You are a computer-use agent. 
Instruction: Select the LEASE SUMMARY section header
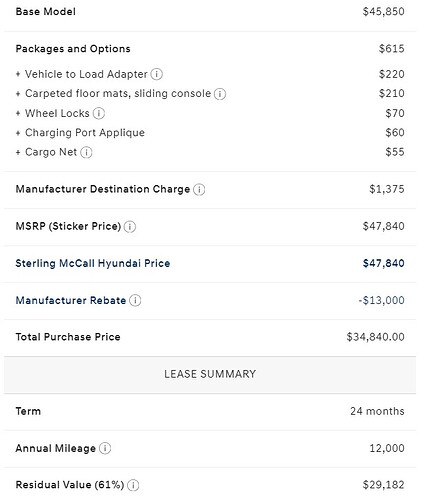210,374
